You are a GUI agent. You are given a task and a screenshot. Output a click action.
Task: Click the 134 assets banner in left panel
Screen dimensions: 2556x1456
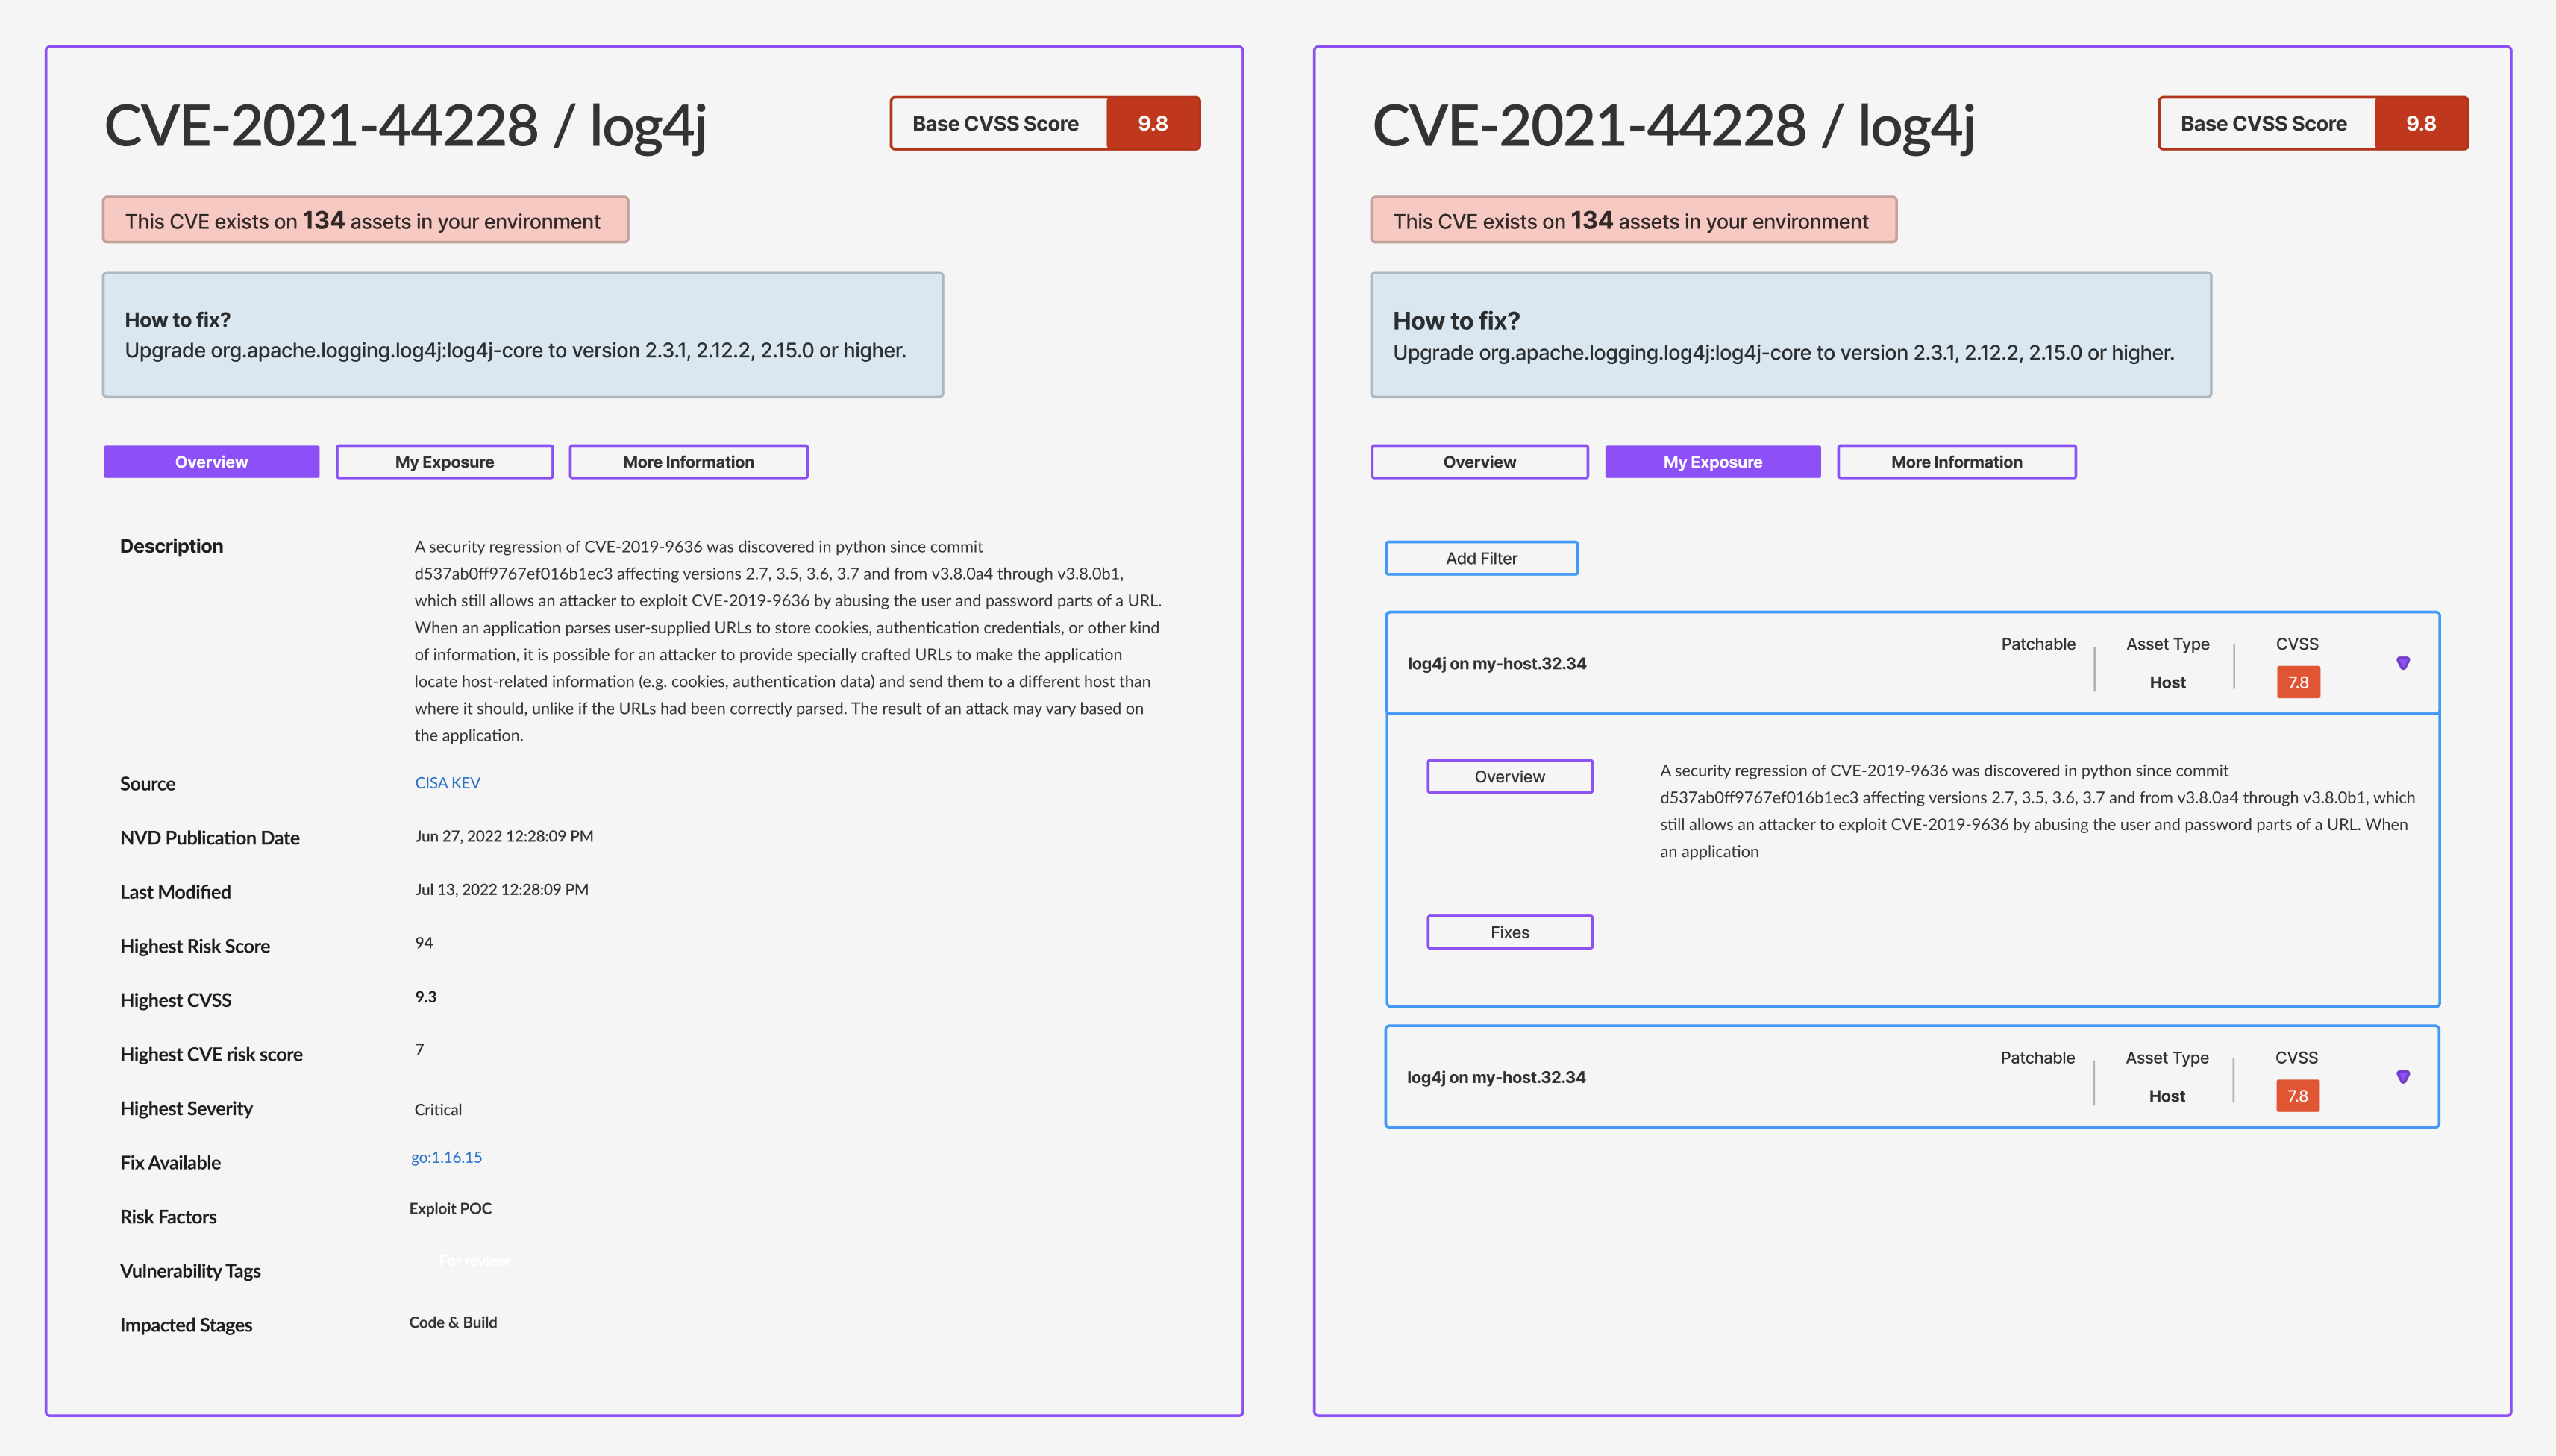tap(365, 220)
